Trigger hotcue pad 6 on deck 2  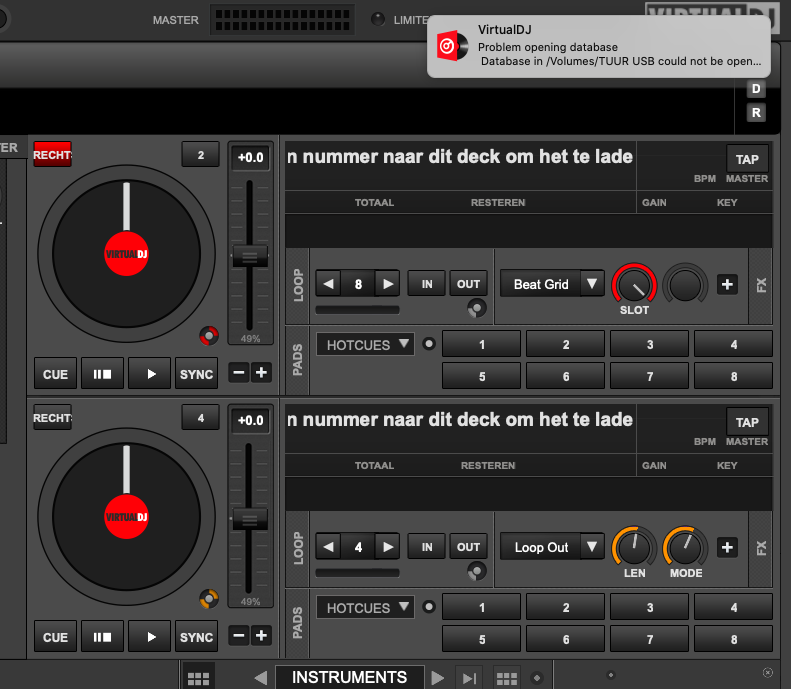point(566,376)
